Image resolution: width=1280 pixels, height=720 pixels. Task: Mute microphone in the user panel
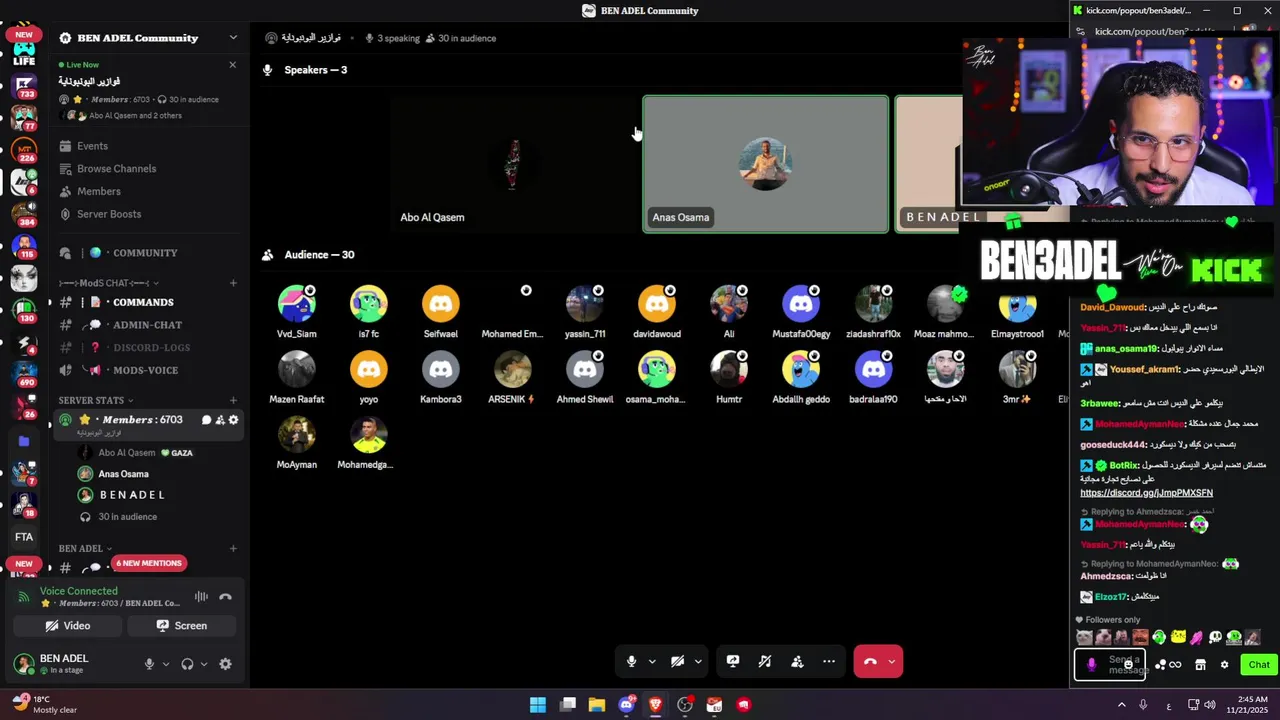149,664
